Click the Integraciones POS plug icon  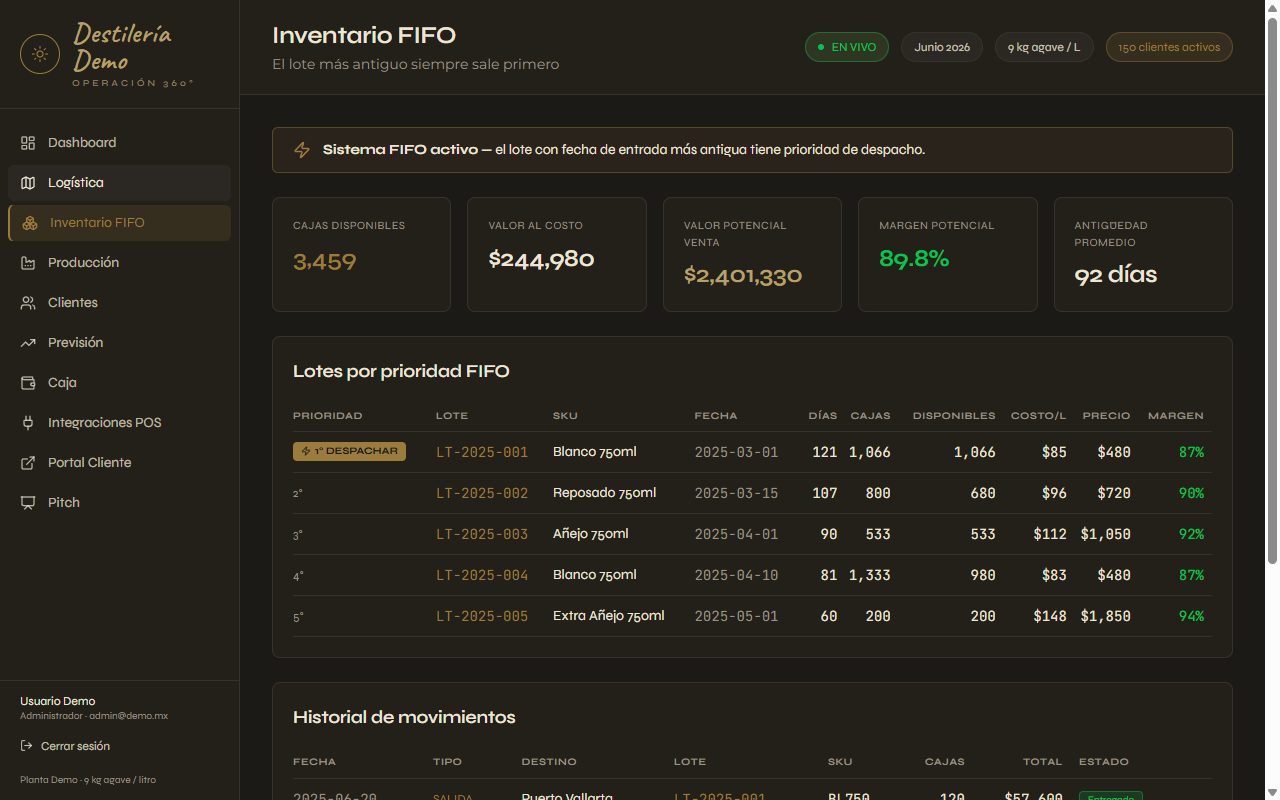[28, 423]
